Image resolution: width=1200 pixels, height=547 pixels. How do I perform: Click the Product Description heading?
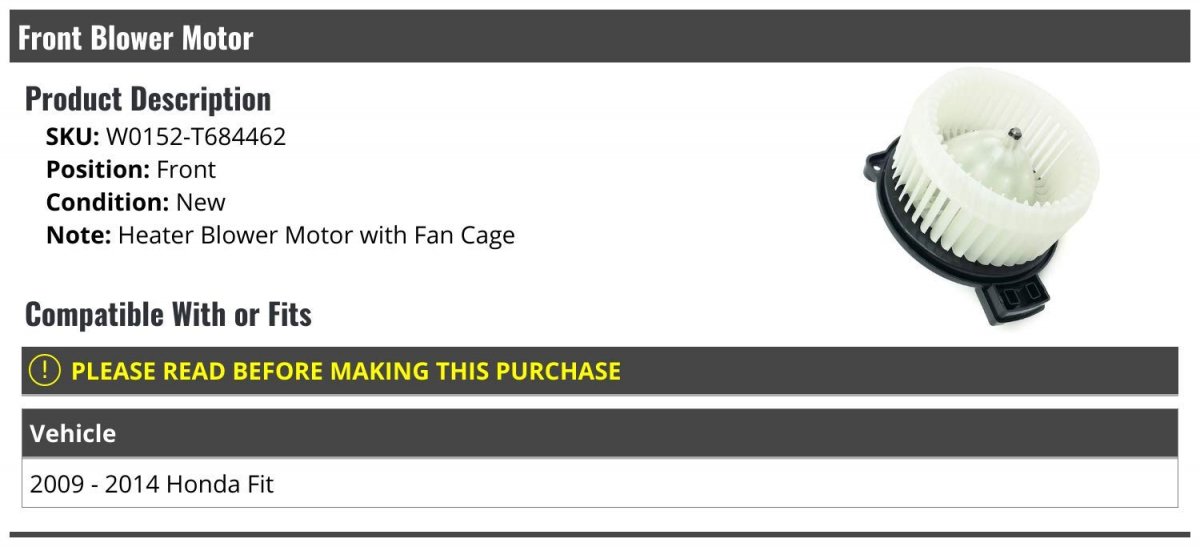pyautogui.click(x=148, y=99)
